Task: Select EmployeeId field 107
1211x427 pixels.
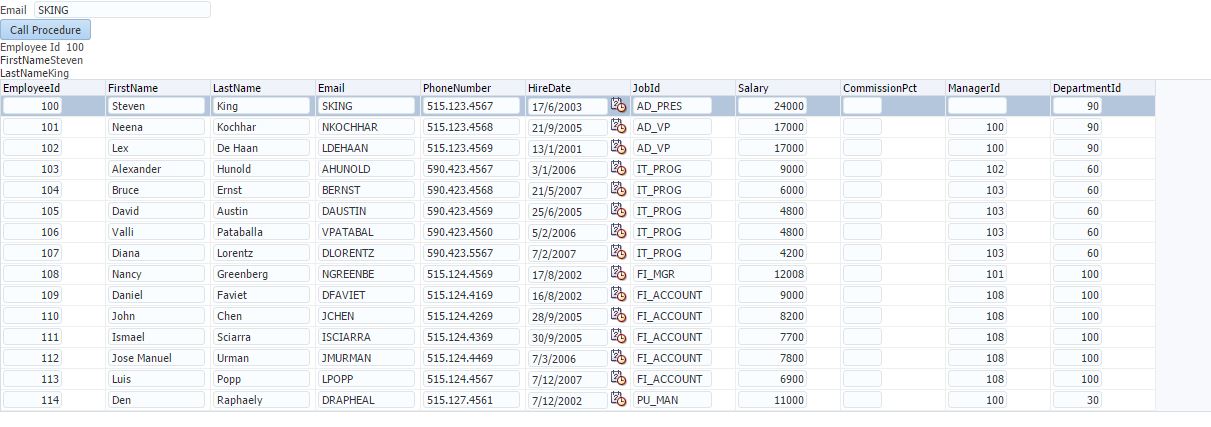Action: tap(33, 253)
